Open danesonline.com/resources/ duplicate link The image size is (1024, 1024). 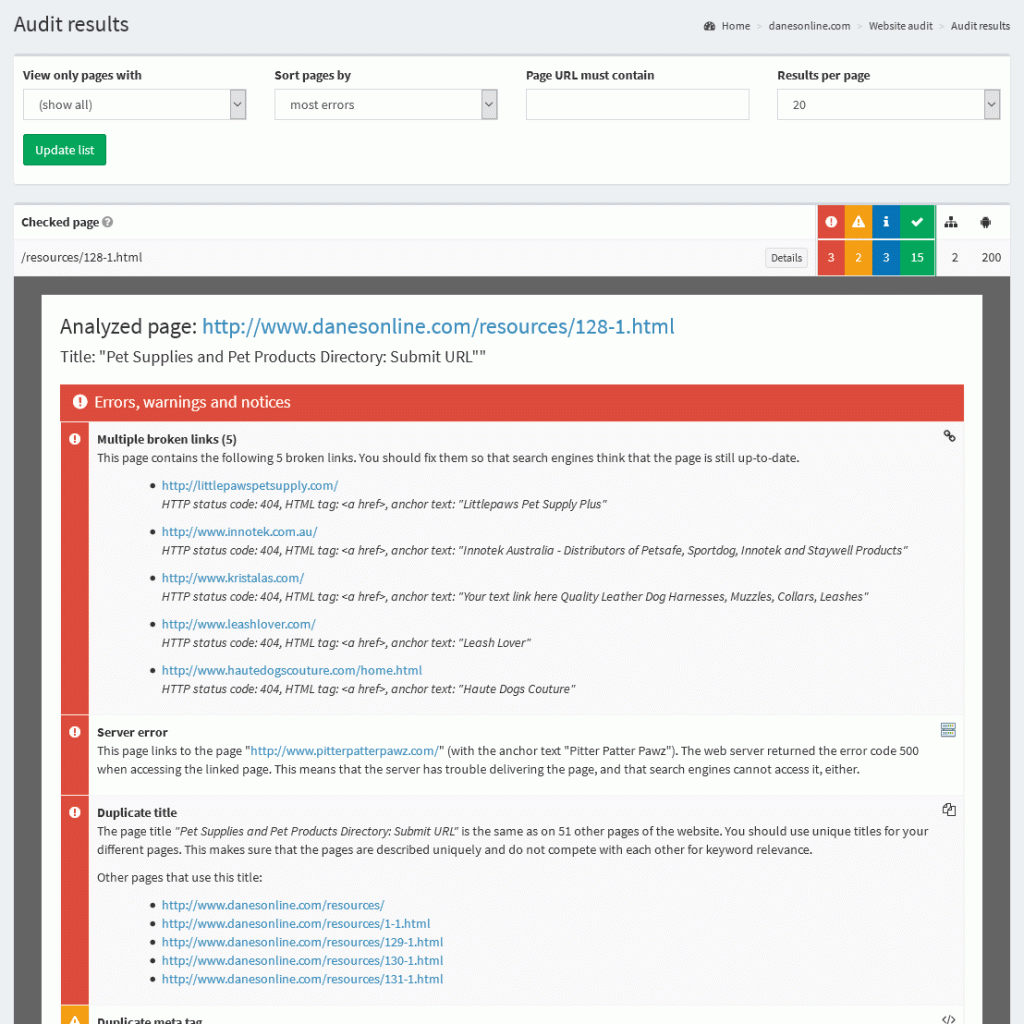click(273, 905)
